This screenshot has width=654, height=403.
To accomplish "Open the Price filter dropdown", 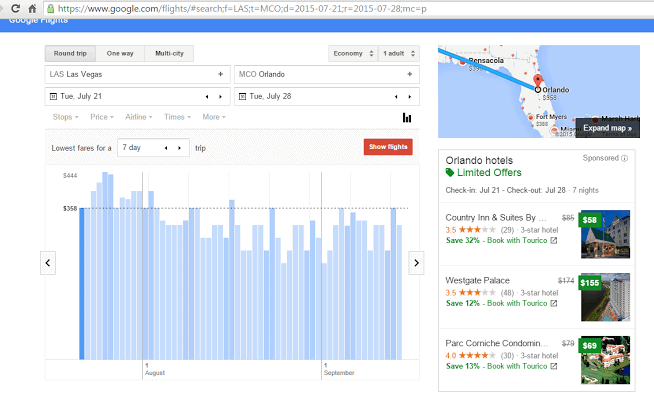I will (102, 117).
